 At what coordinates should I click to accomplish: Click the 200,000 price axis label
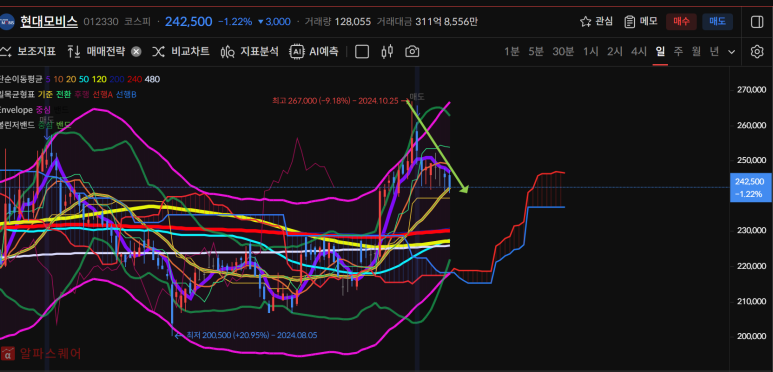coord(751,336)
